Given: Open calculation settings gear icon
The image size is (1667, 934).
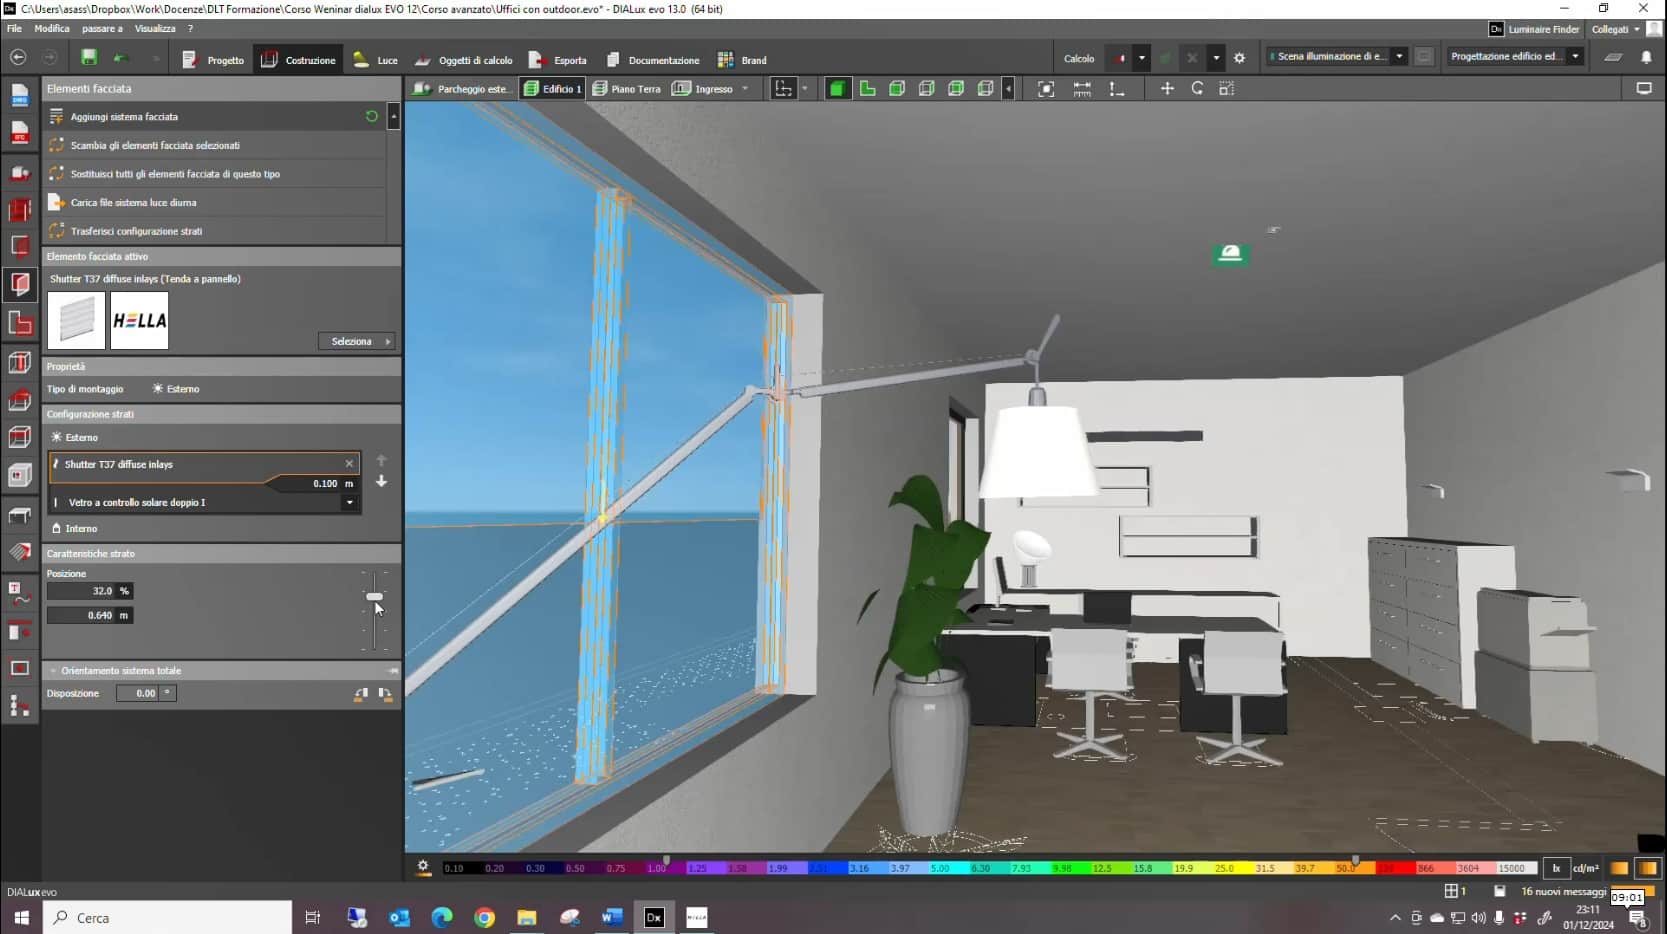Looking at the screenshot, I should tap(1240, 58).
